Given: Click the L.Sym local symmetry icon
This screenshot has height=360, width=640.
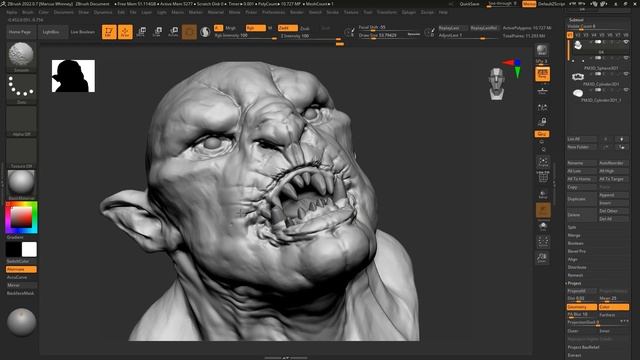Looking at the screenshot, I should pyautogui.click(x=542, y=107).
